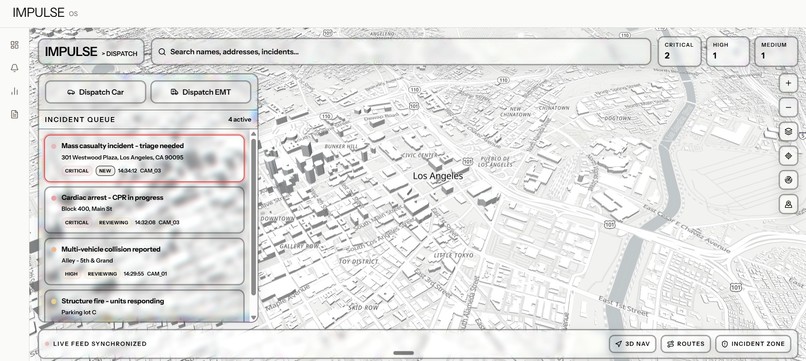Screen dimensions: 806x361
Task: Open analytics bar chart icon in sidebar
Action: coord(14,91)
